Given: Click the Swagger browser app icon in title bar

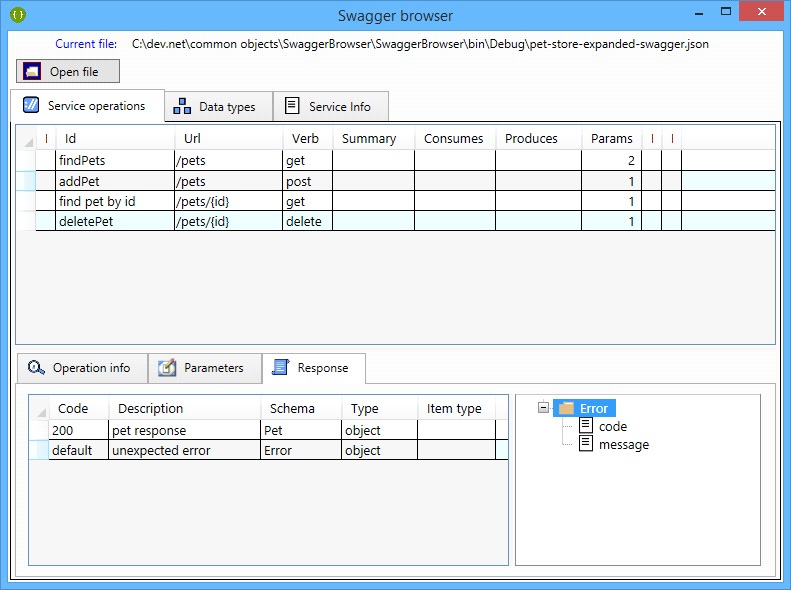Looking at the screenshot, I should 18,15.
